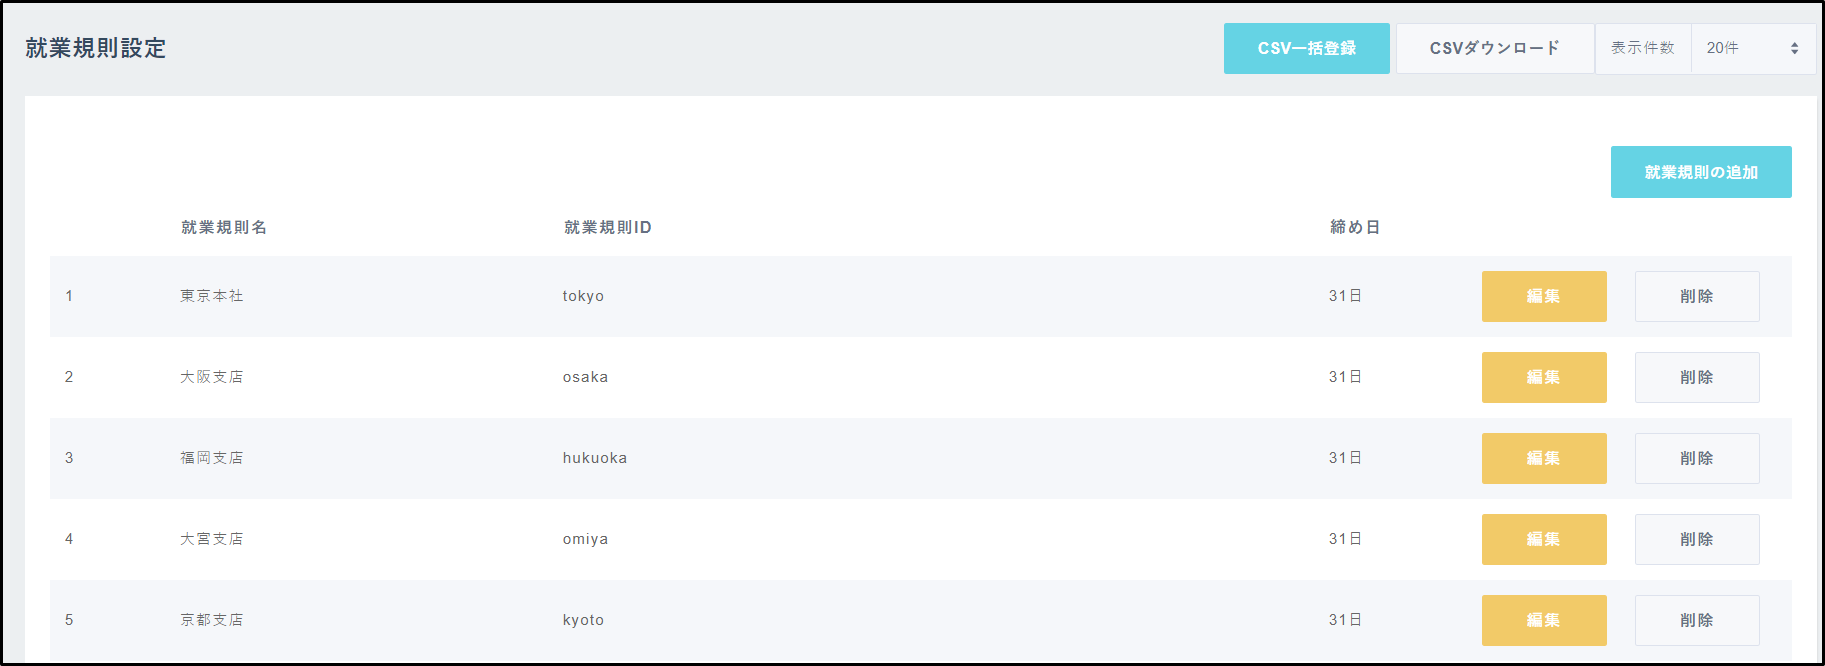Edit the 大宮支店 work rule
The width and height of the screenshot is (1825, 666).
pyautogui.click(x=1543, y=539)
